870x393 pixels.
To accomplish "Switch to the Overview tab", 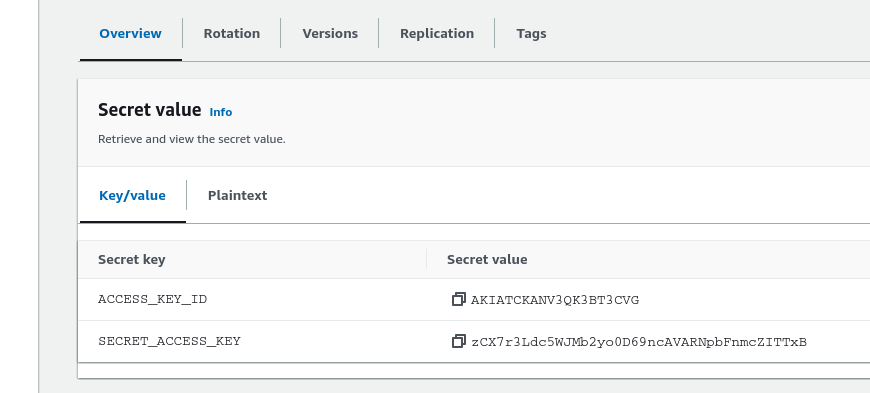I will (130, 33).
